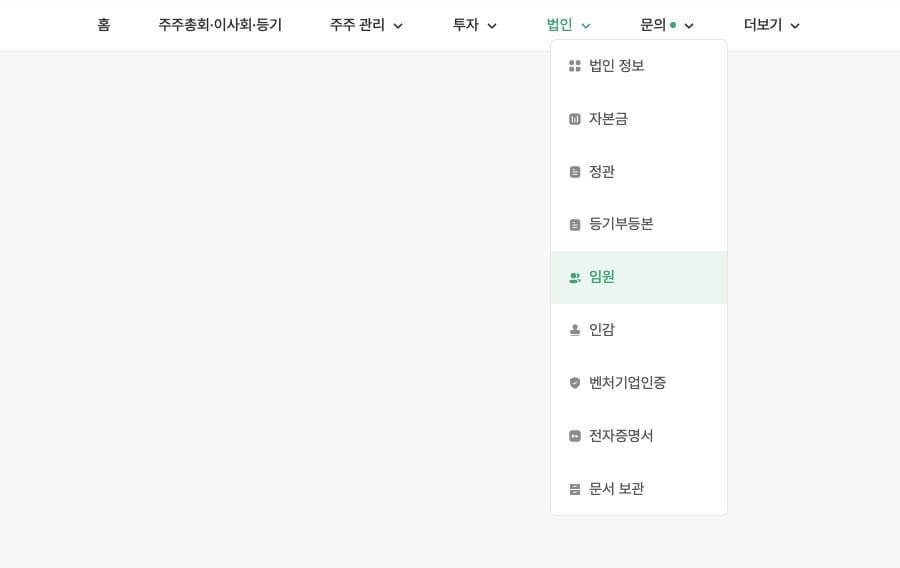Open the 투자 dropdown menu
This screenshot has height=568, width=900.
[x=475, y=25]
